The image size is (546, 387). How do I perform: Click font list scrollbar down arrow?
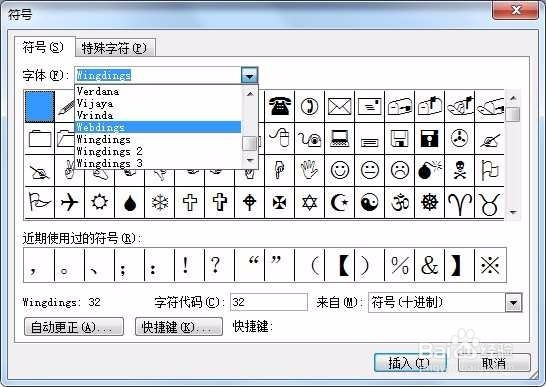coord(250,160)
